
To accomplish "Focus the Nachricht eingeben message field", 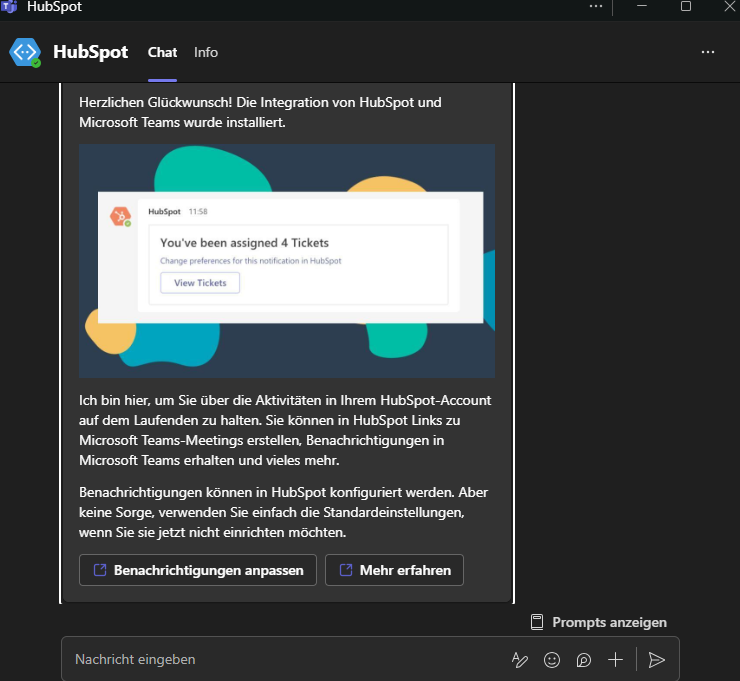I will [280, 660].
